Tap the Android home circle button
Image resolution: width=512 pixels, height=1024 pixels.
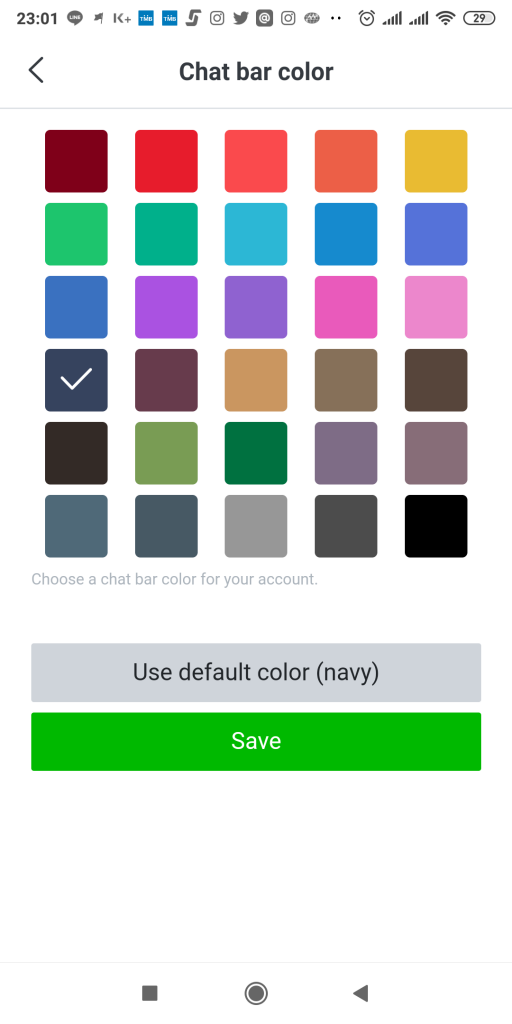point(256,993)
